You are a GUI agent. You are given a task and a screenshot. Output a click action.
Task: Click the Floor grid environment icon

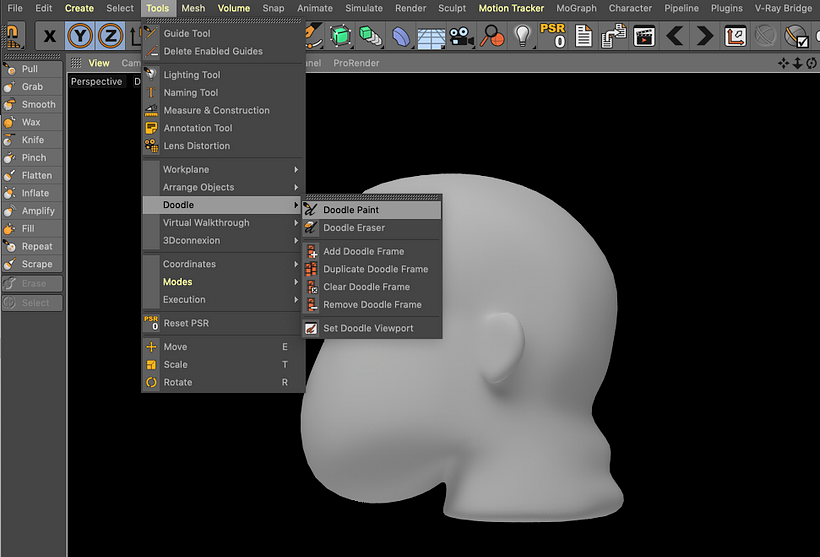[x=431, y=38]
